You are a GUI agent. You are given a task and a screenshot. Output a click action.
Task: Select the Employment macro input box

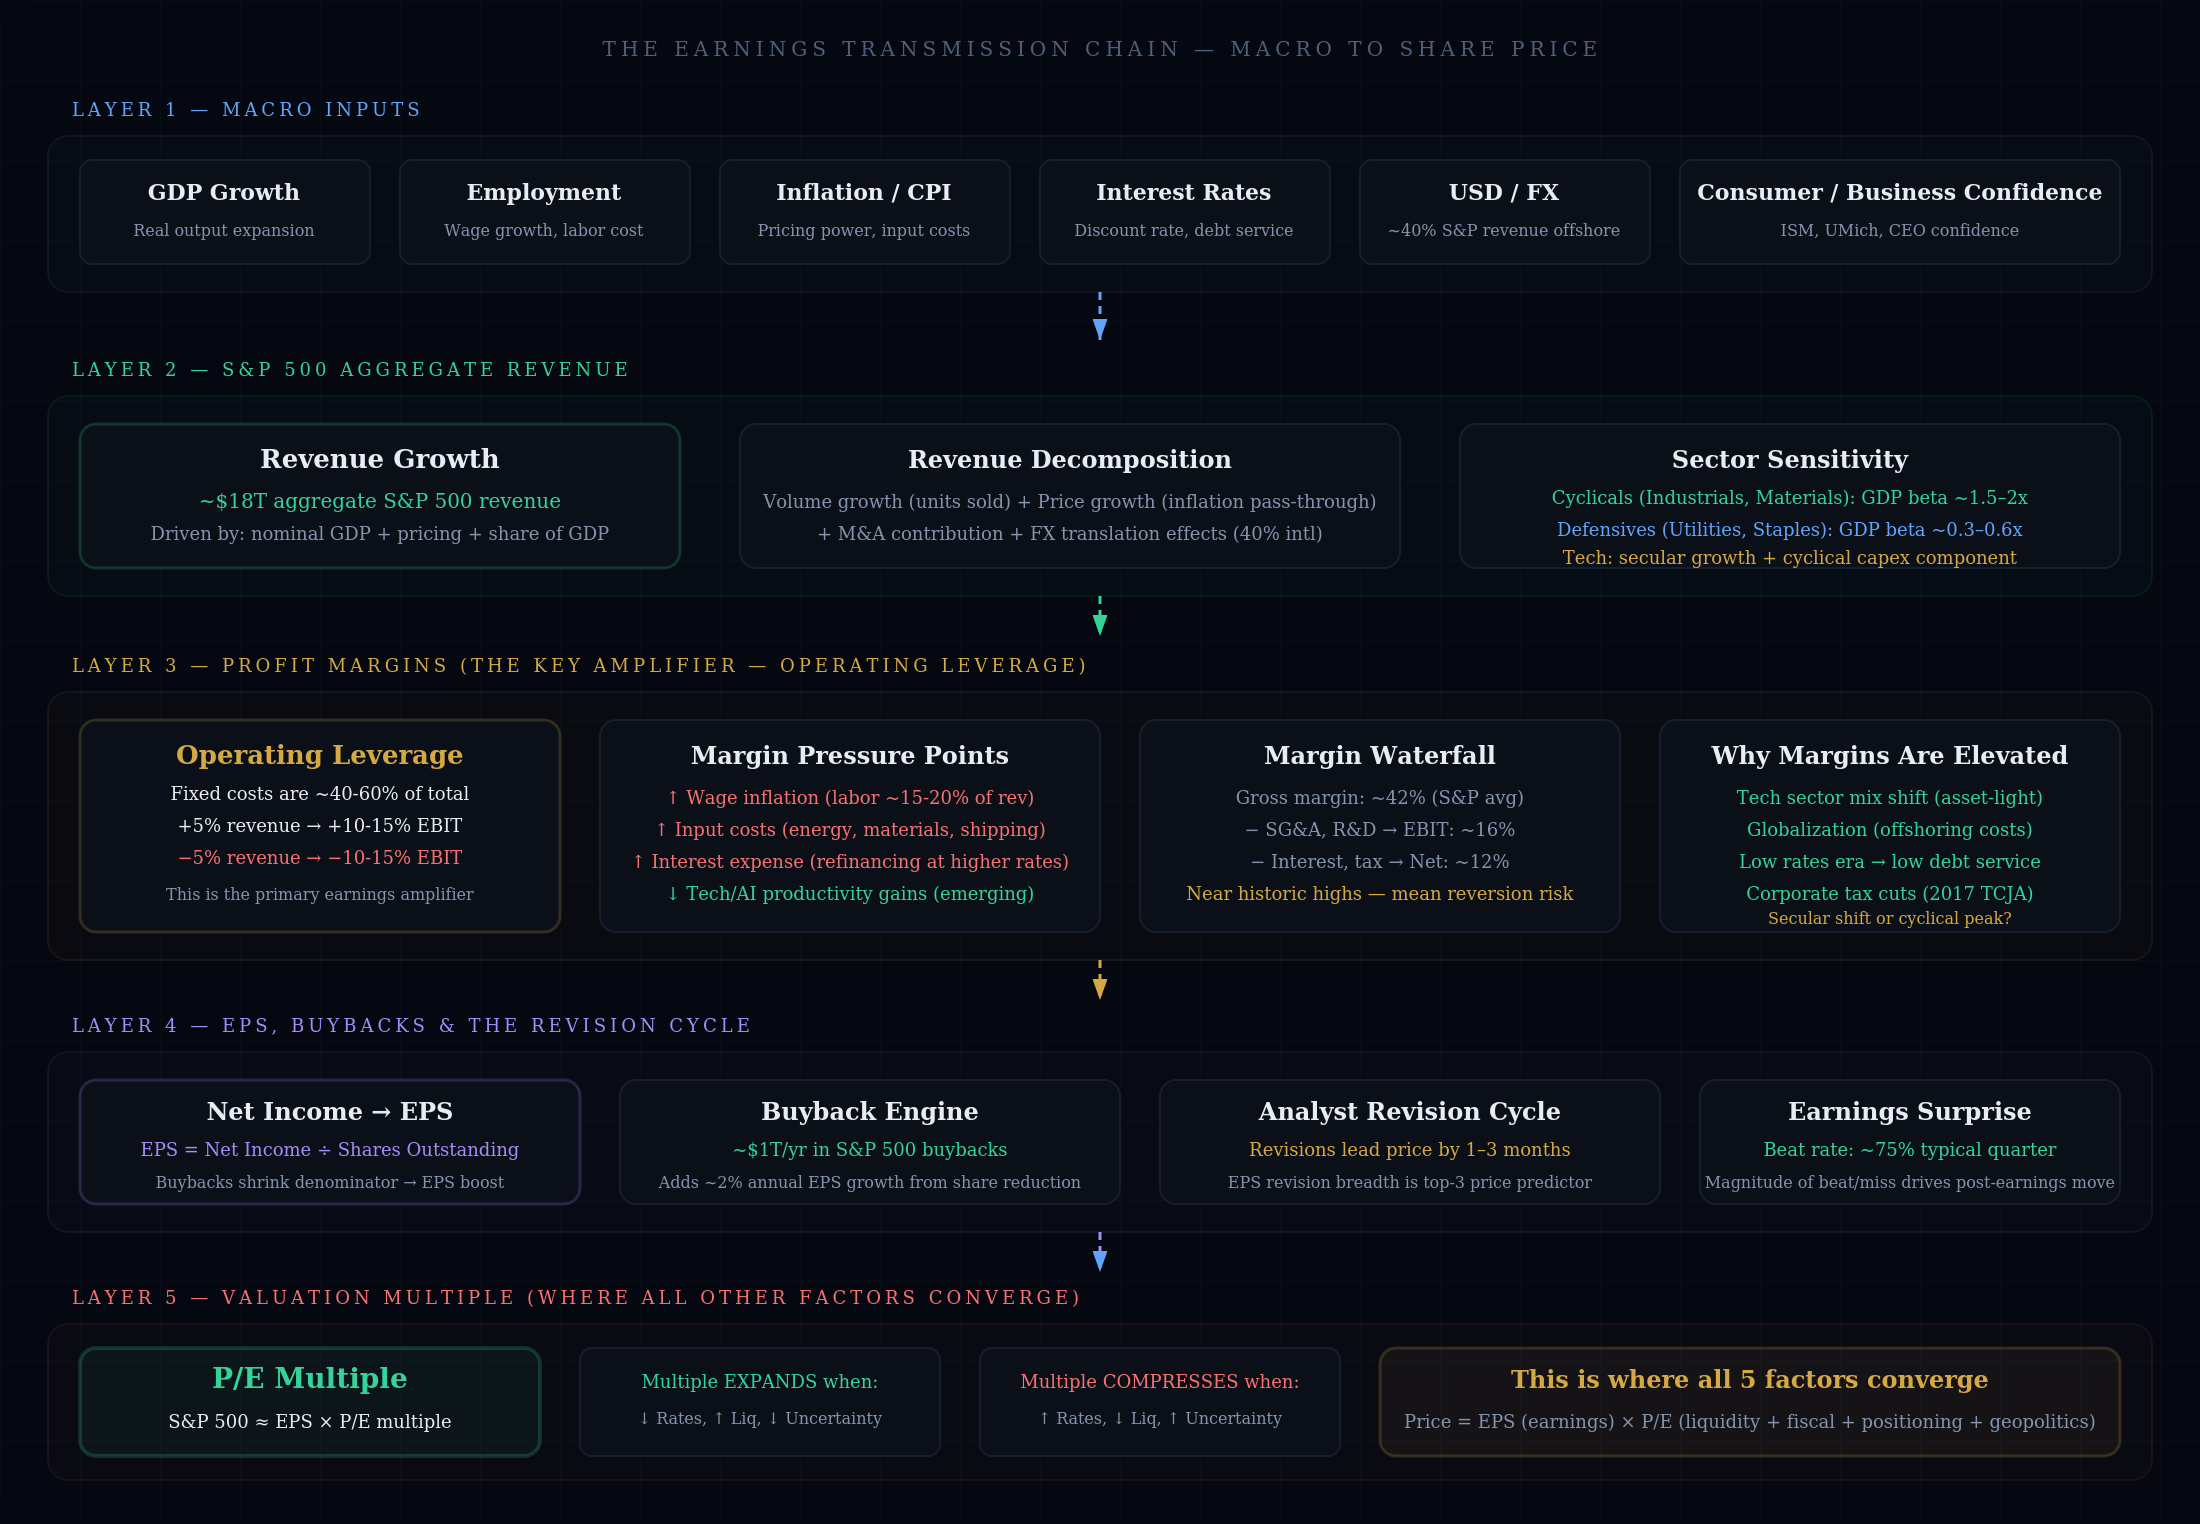pos(544,211)
